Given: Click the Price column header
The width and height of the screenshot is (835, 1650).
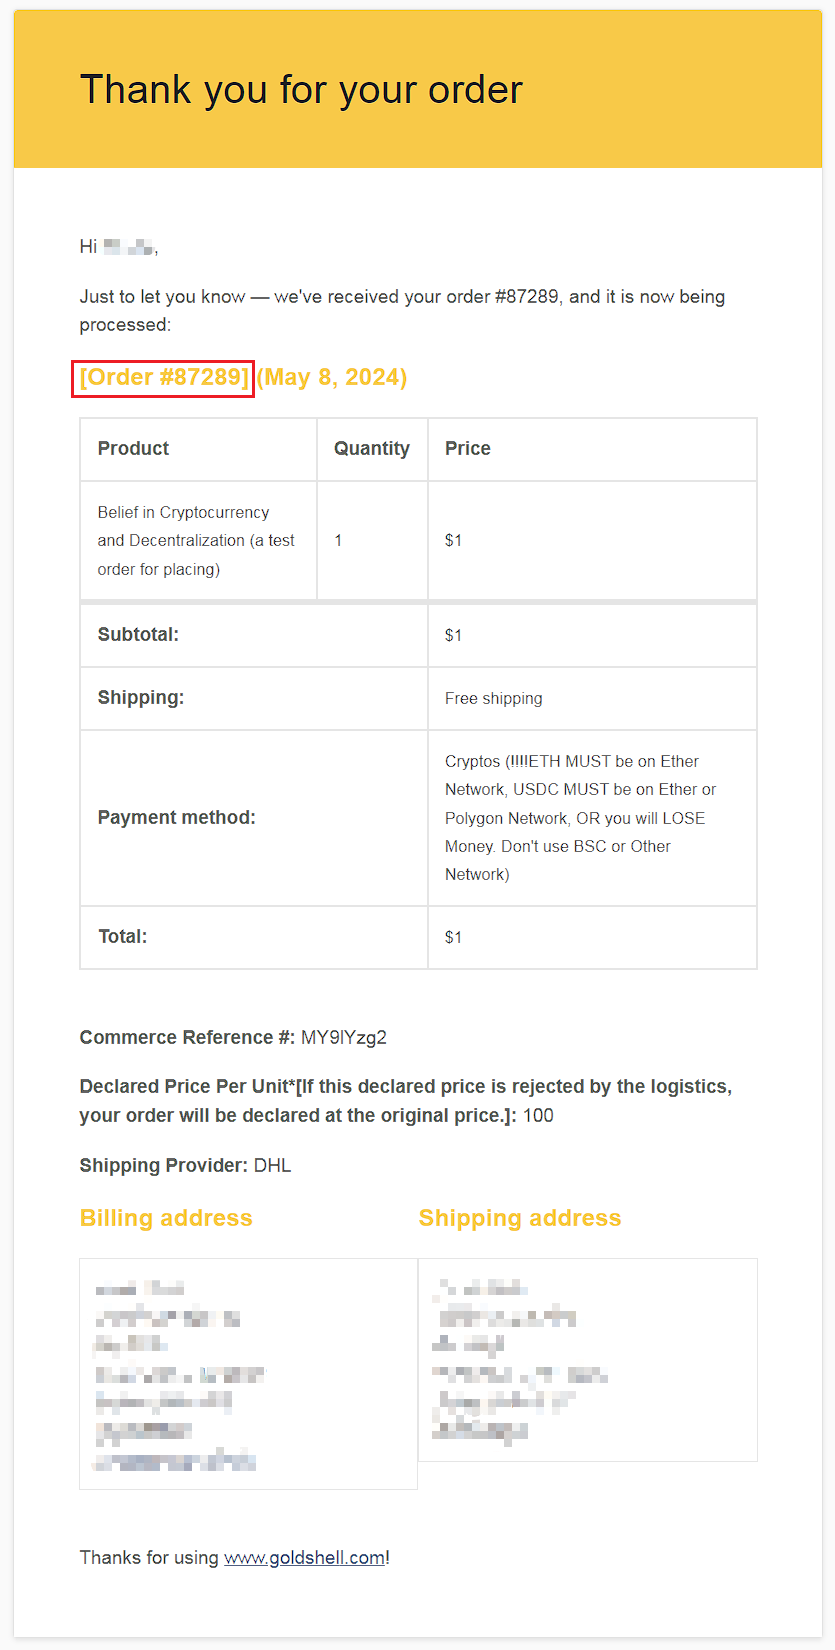Looking at the screenshot, I should pos(467,449).
